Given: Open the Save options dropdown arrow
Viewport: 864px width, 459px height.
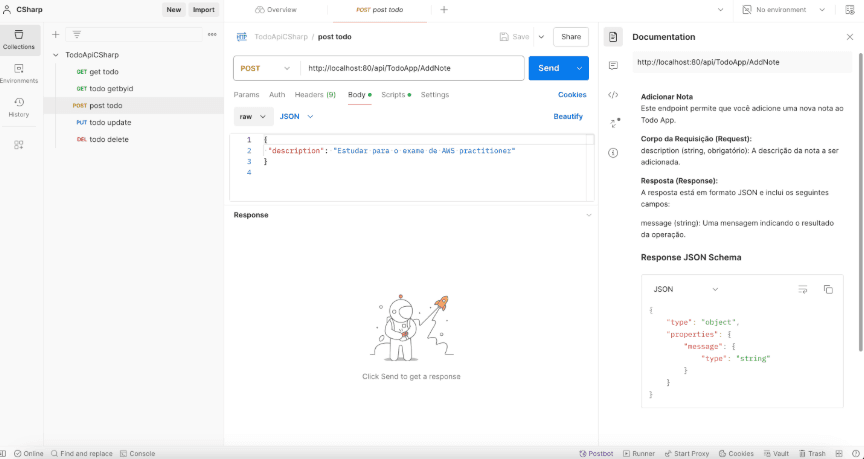Looking at the screenshot, I should (541, 37).
